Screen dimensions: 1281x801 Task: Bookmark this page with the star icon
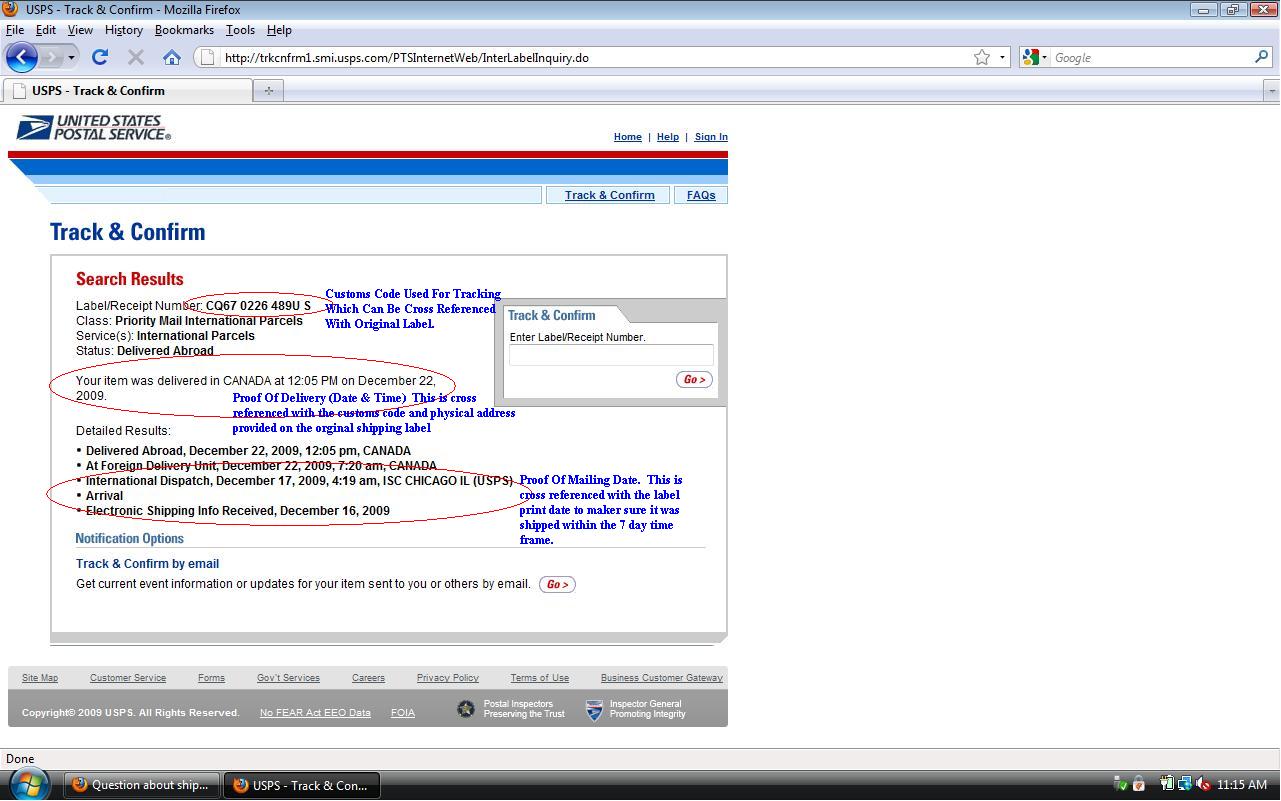pyautogui.click(x=982, y=57)
